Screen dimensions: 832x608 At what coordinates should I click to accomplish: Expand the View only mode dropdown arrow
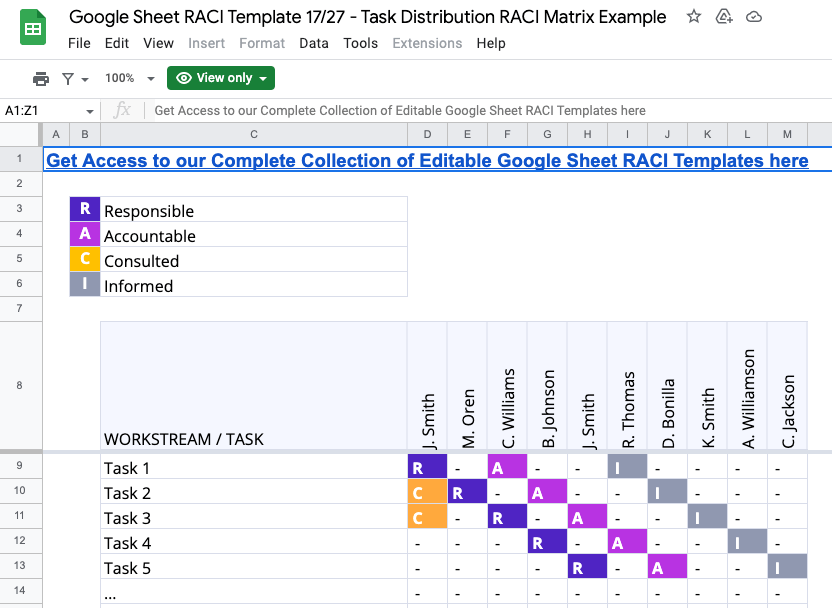[263, 78]
